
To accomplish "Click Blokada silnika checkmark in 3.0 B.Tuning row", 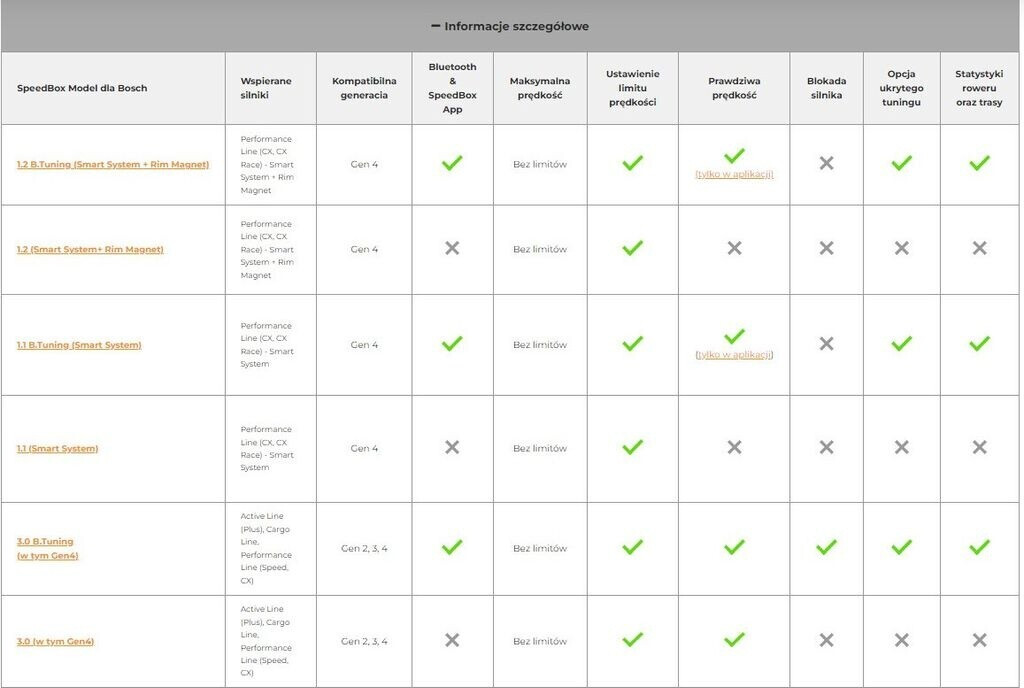I will pyautogui.click(x=826, y=547).
